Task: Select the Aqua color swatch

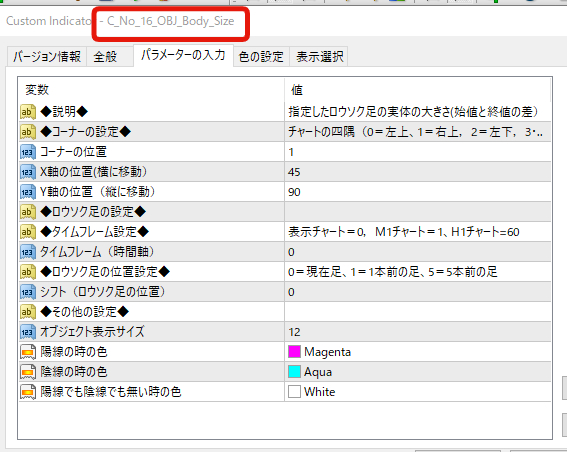Action: pyautogui.click(x=294, y=371)
